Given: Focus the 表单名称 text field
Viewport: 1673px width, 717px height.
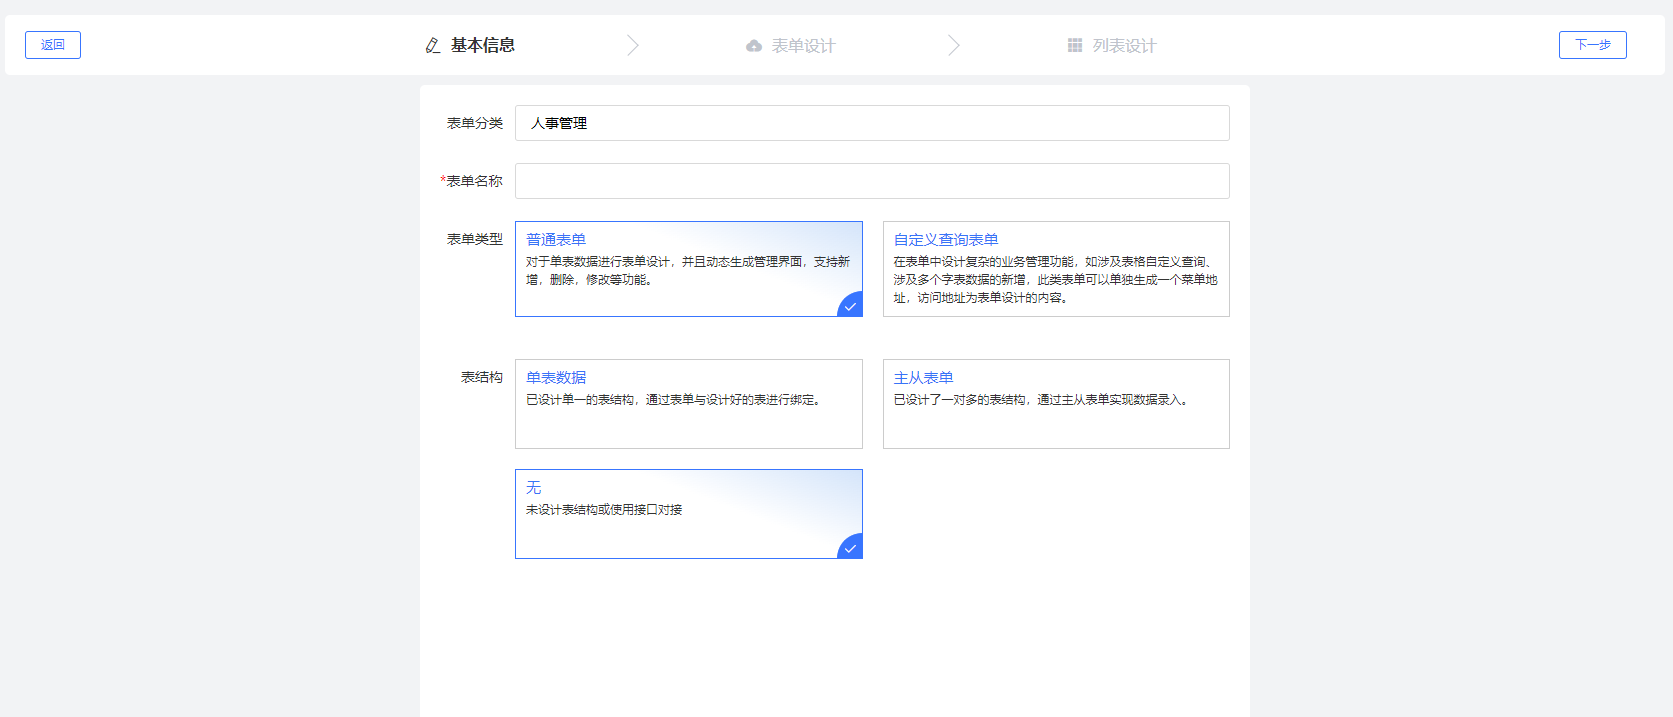Looking at the screenshot, I should click(871, 181).
